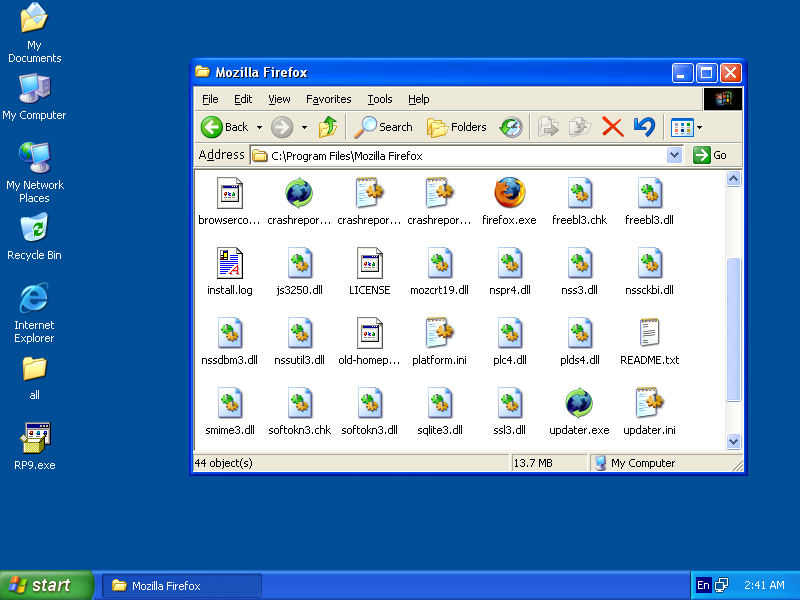Open the Back history dropdown arrow
Screen dimensions: 800x600
point(259,127)
